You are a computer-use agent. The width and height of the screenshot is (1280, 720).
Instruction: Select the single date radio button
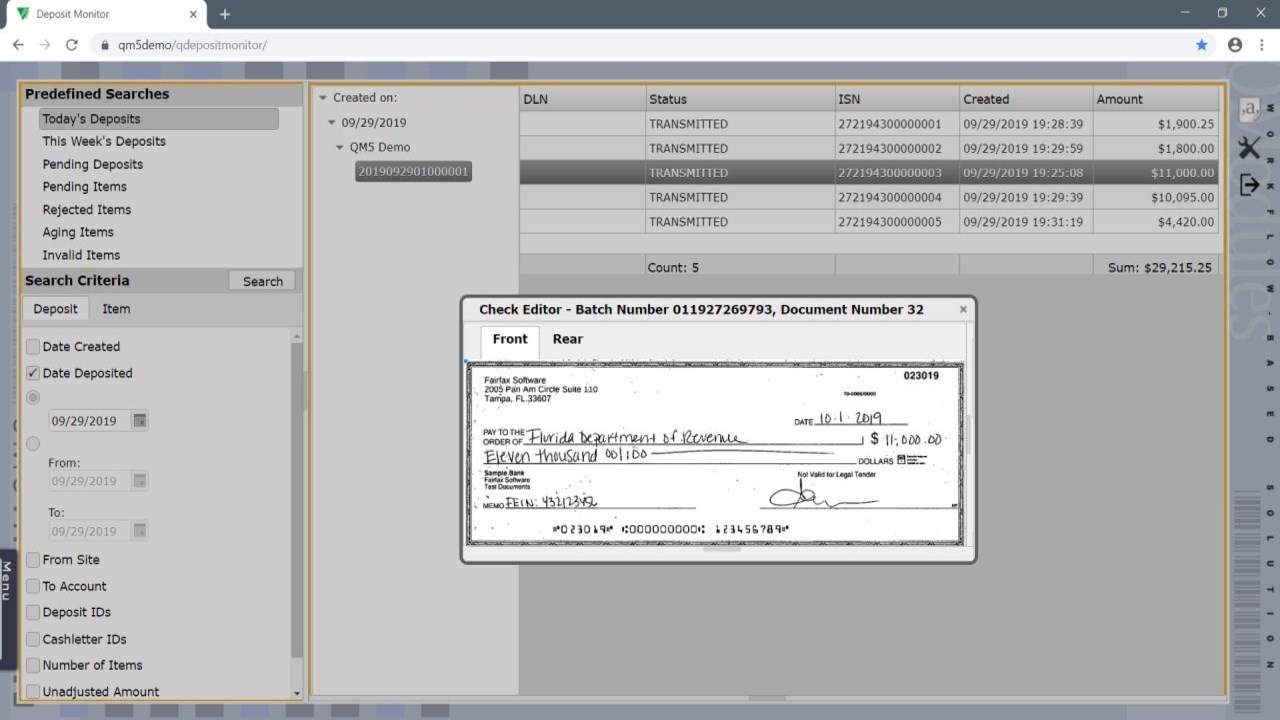pos(33,397)
